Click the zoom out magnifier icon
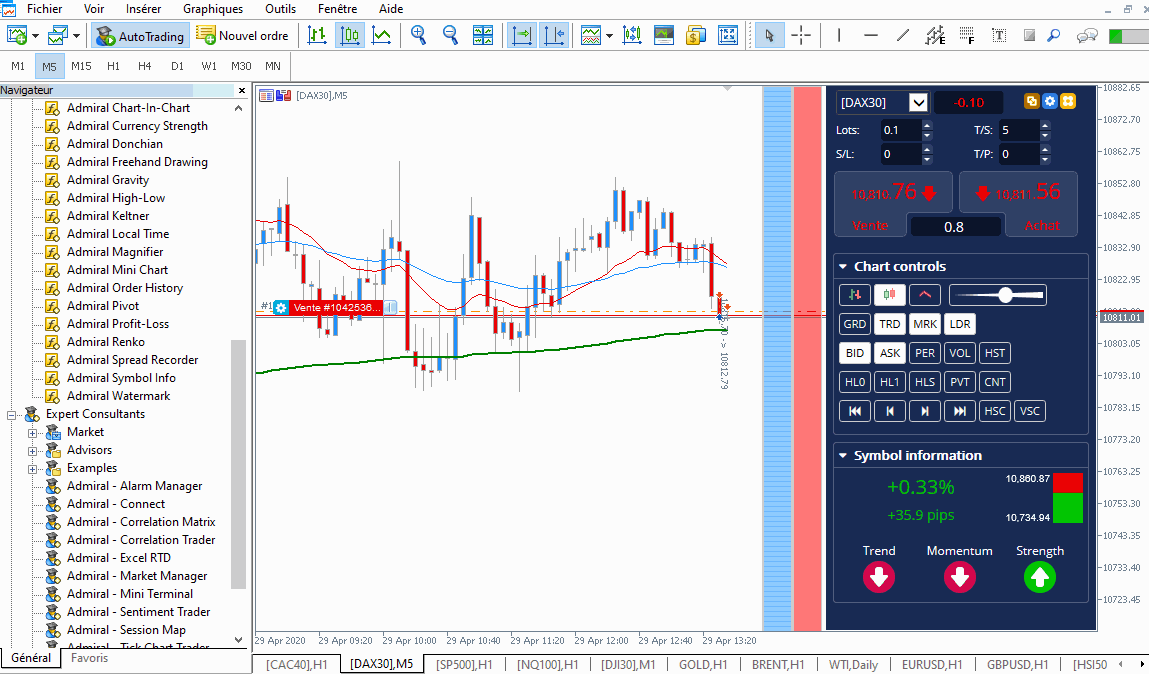This screenshot has height=674, width=1149. click(450, 36)
